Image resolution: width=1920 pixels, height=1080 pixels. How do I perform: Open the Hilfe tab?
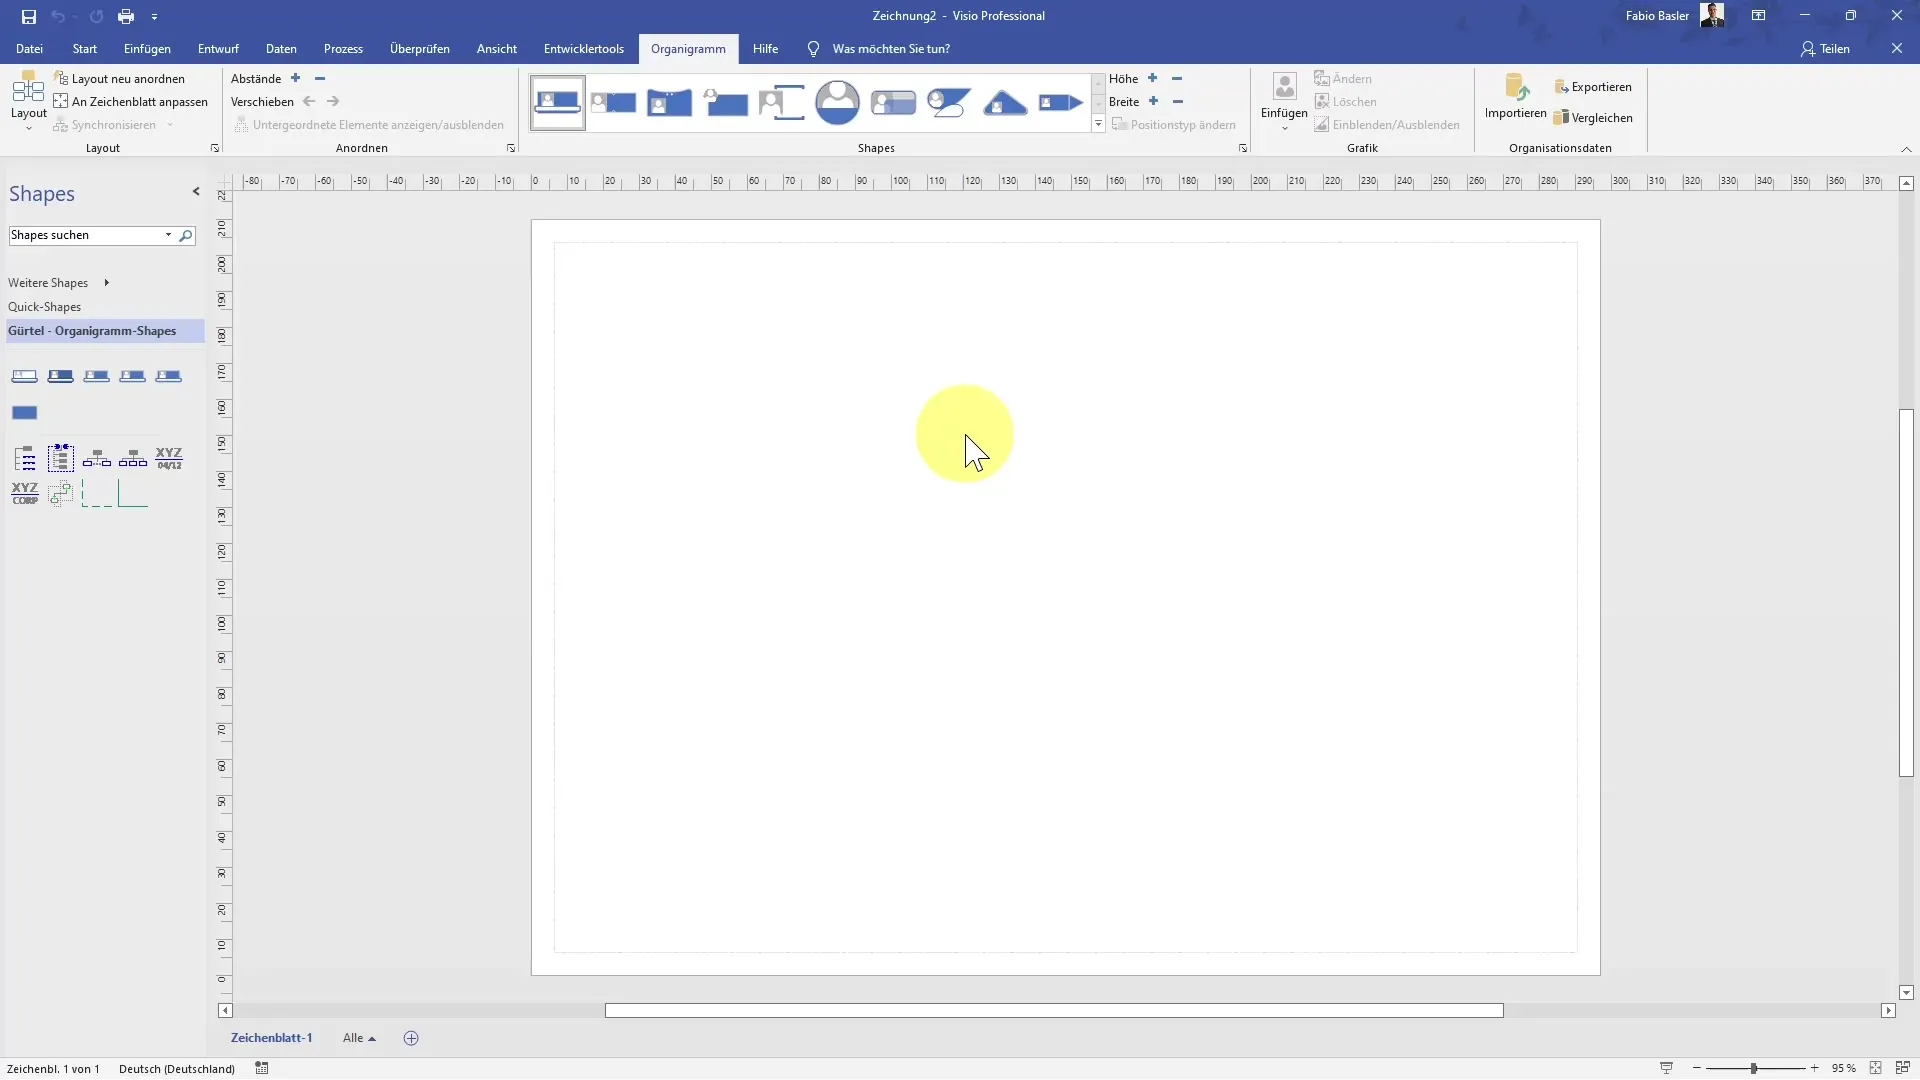click(765, 48)
